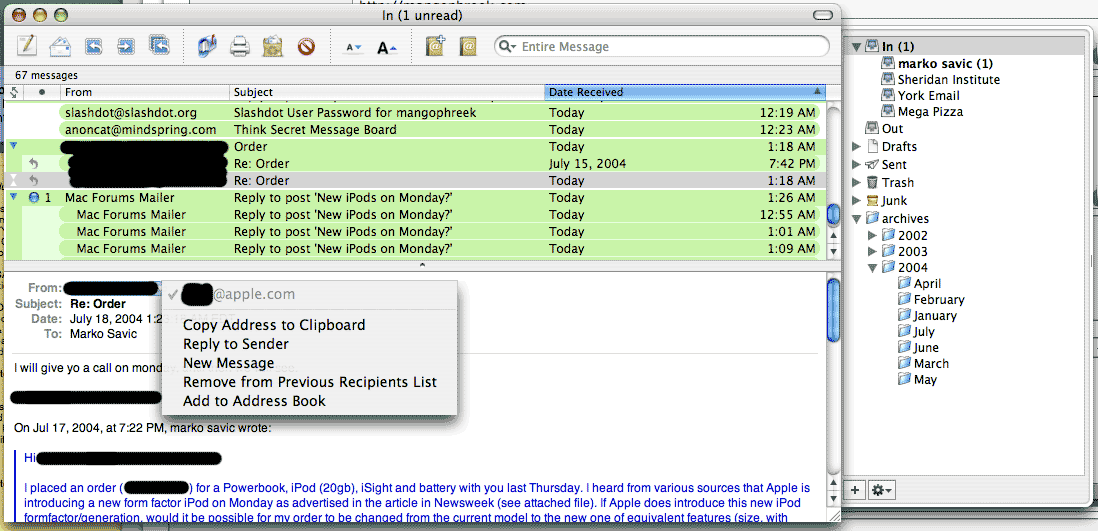Toggle the checked @apple.com address item
The image size is (1098, 531).
tap(309, 294)
